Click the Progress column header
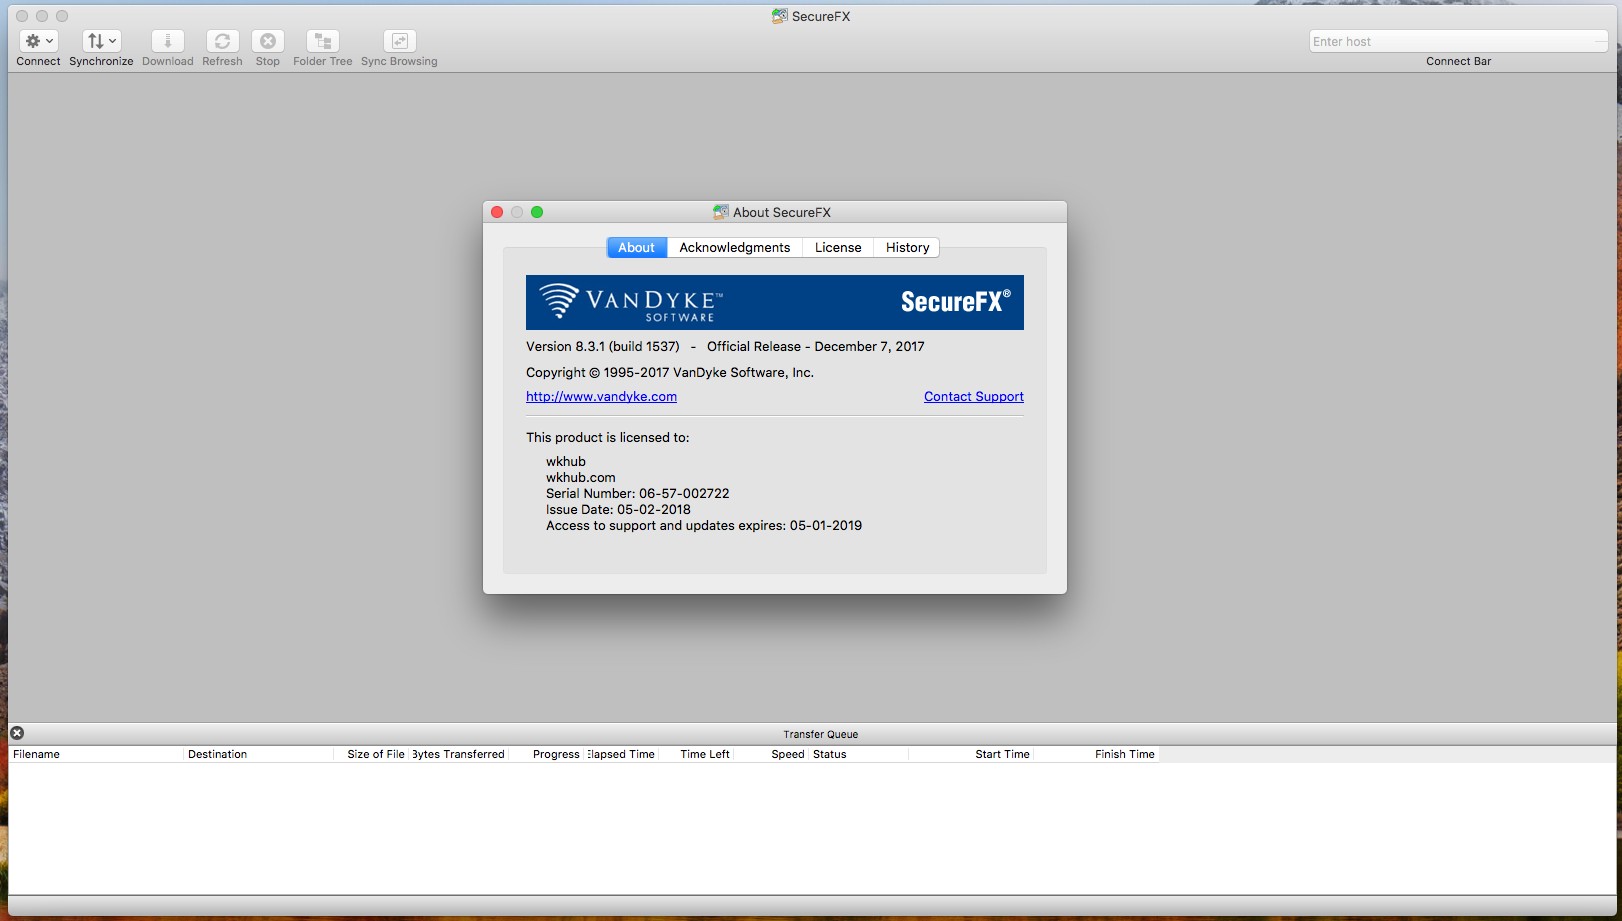1622x921 pixels. pyautogui.click(x=546, y=754)
